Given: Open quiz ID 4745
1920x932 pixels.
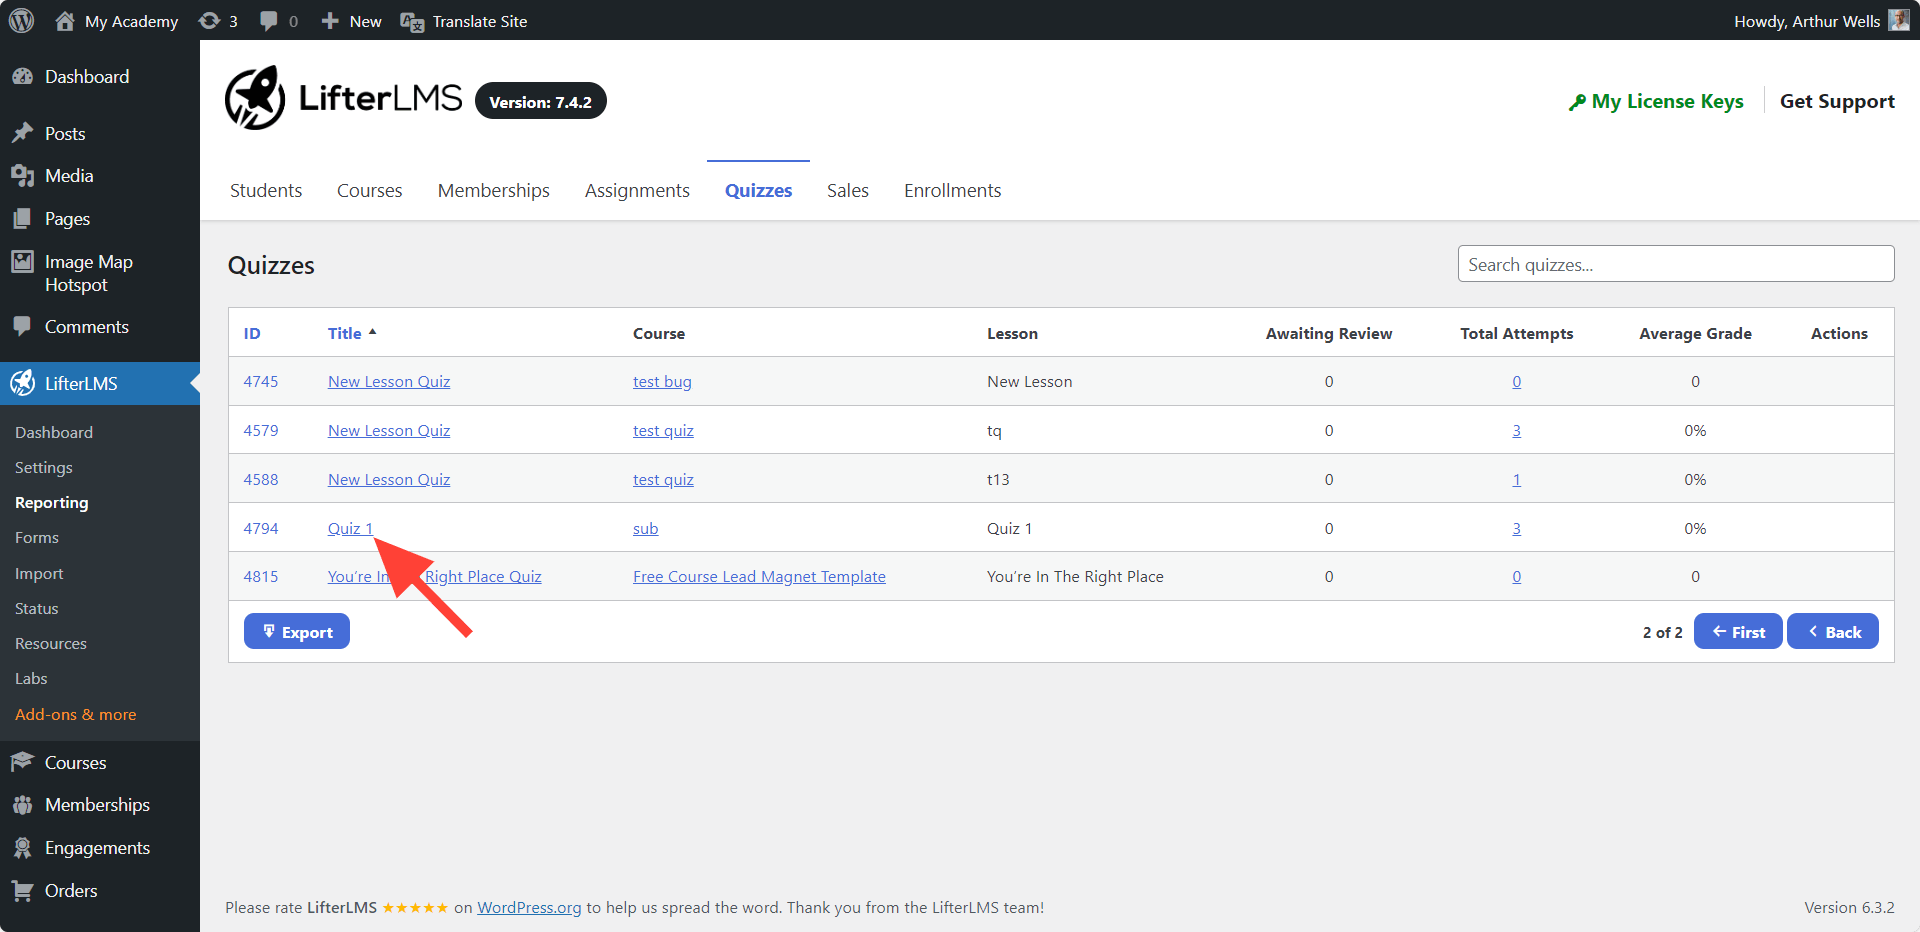Looking at the screenshot, I should (261, 381).
